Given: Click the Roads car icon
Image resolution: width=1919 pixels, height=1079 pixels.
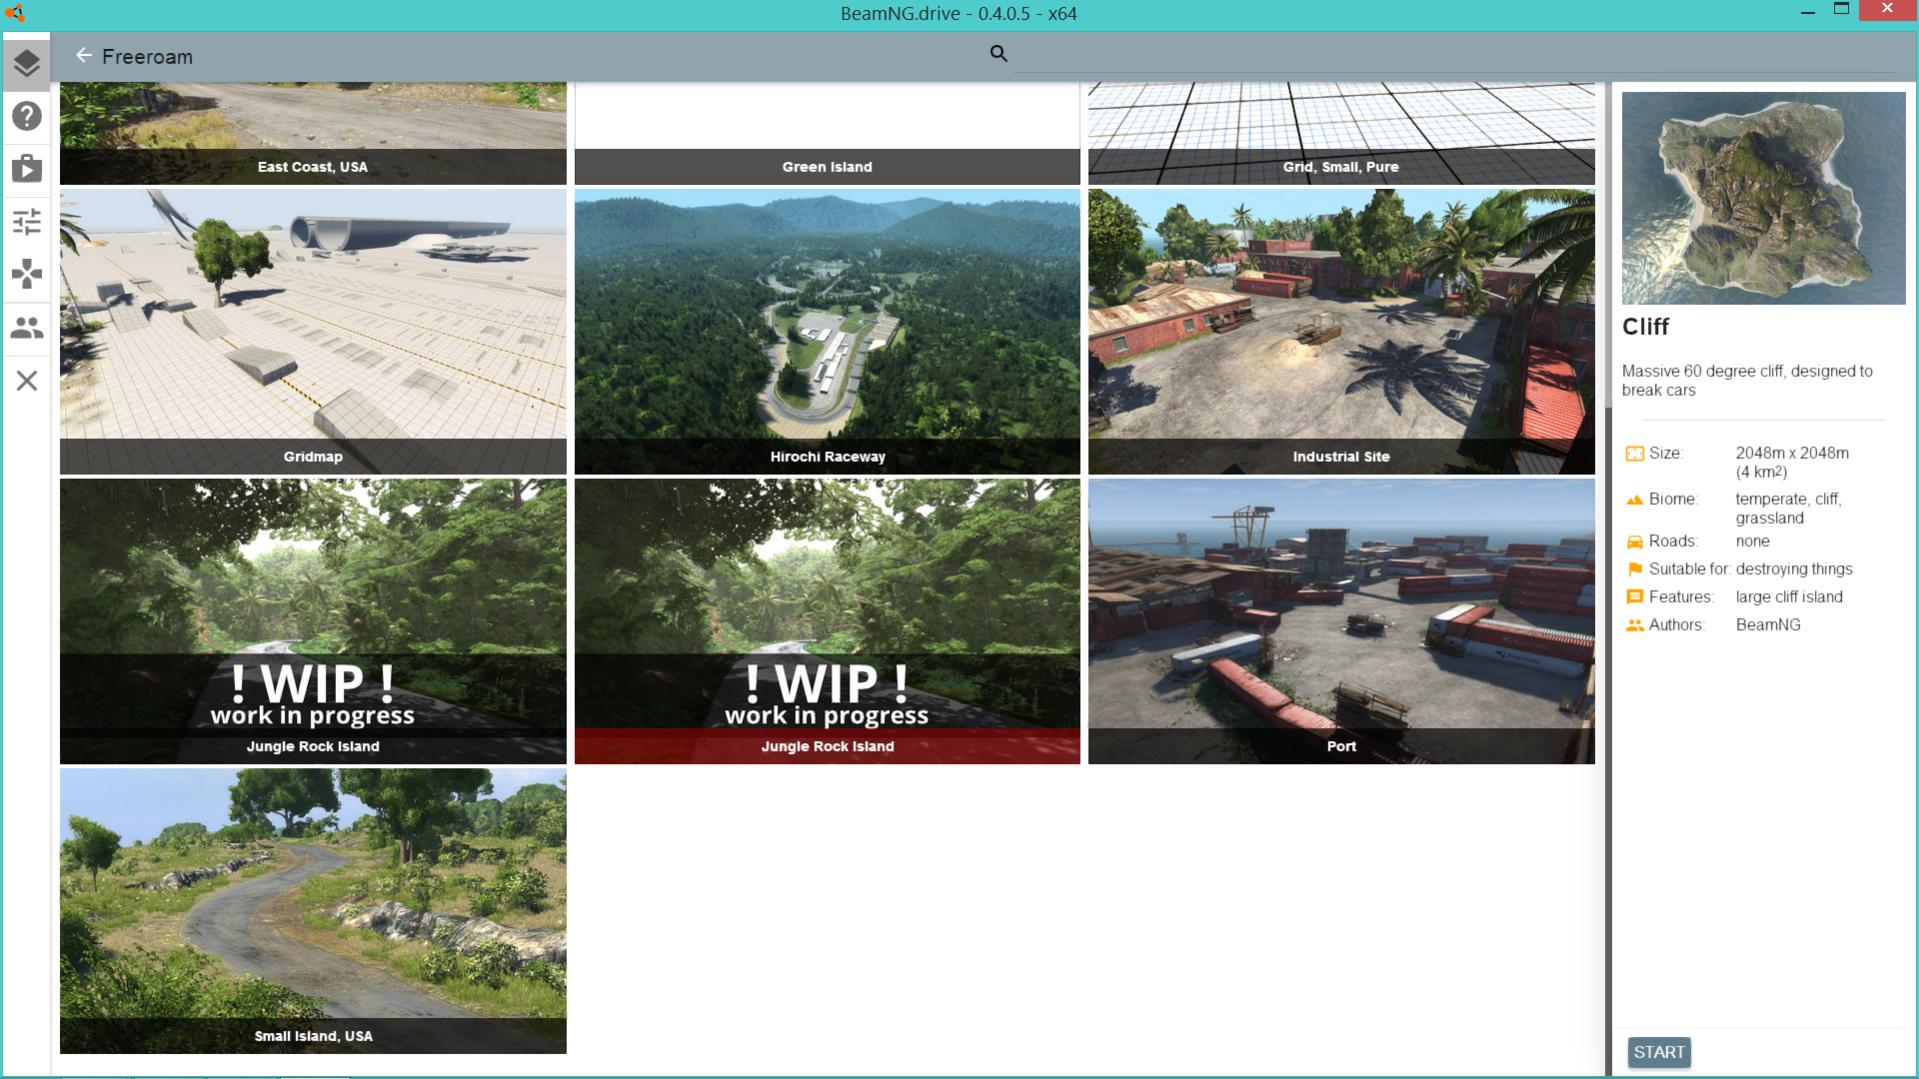Looking at the screenshot, I should [1634, 542].
